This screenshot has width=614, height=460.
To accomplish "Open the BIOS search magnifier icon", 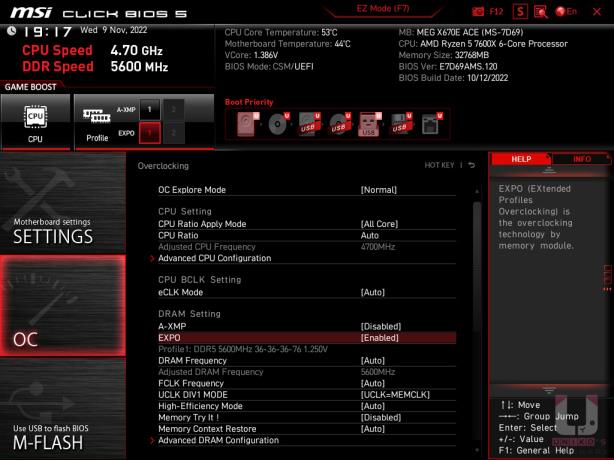I will point(541,12).
